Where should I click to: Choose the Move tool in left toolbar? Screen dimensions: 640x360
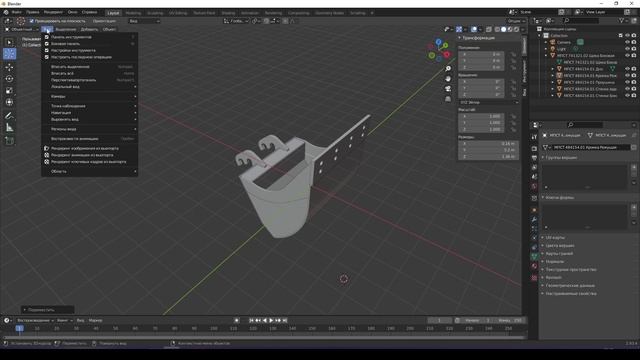9,67
